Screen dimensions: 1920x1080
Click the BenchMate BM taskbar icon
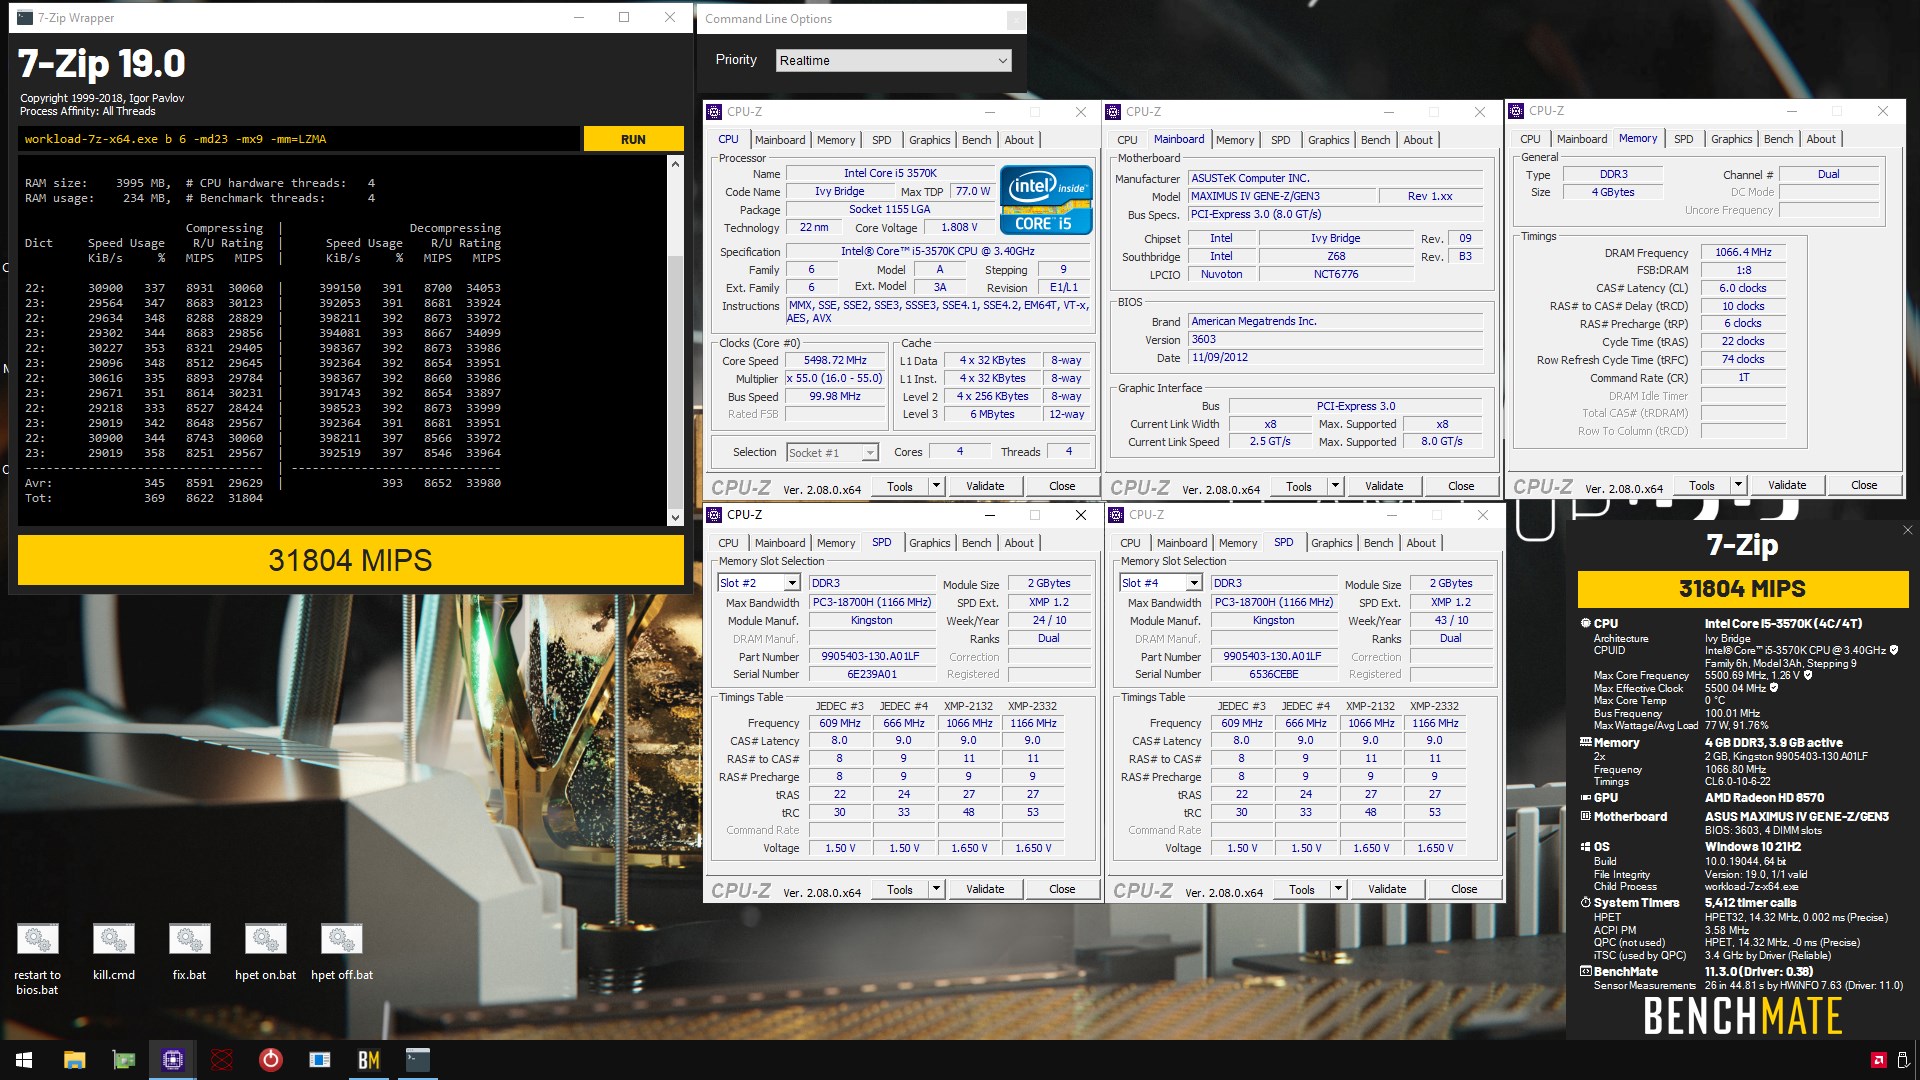pyautogui.click(x=368, y=1060)
